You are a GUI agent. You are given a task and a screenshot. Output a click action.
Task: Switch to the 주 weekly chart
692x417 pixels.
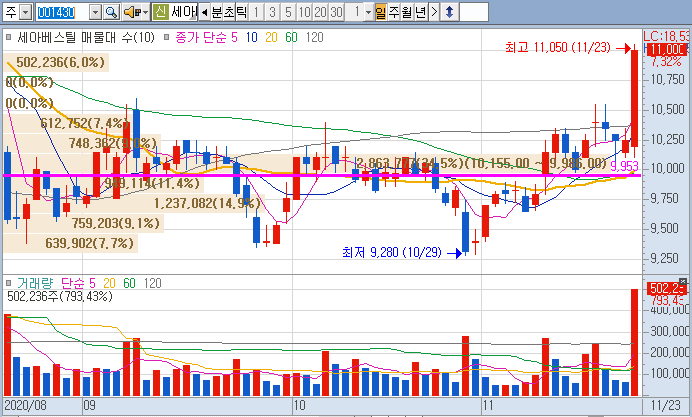(393, 12)
